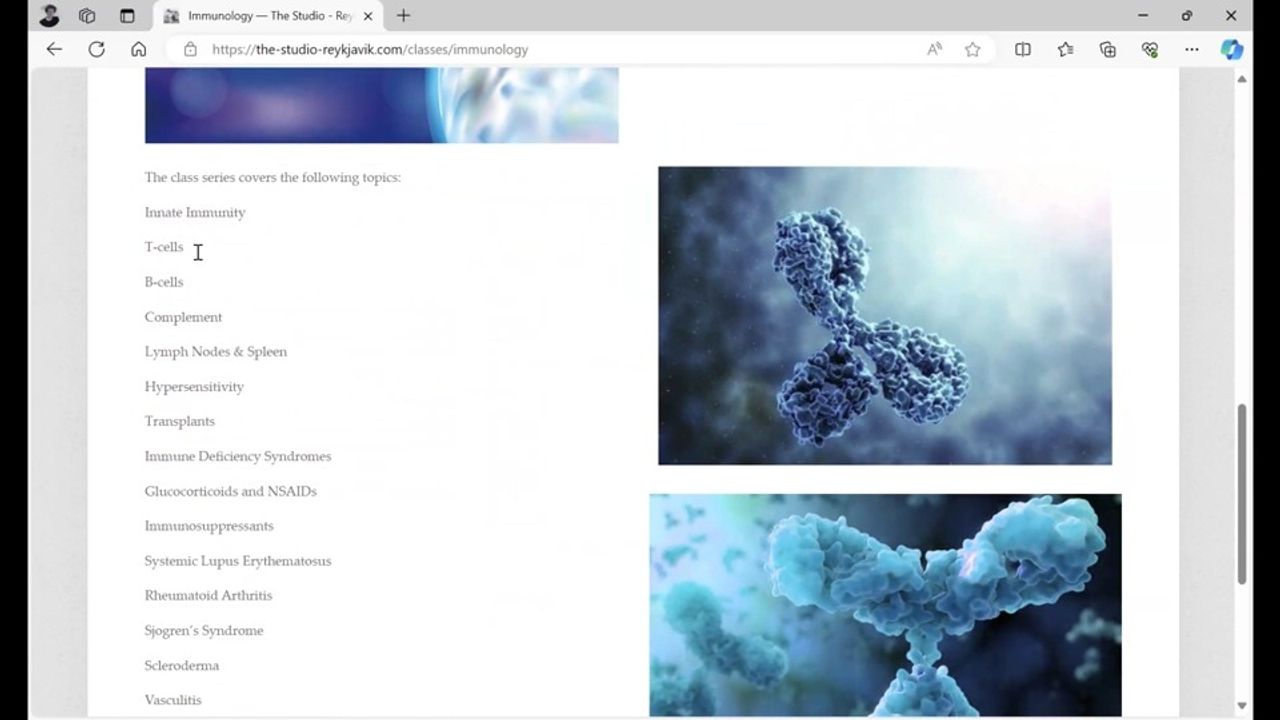Open the user profile avatar
This screenshot has width=1280, height=720.
pos(49,16)
